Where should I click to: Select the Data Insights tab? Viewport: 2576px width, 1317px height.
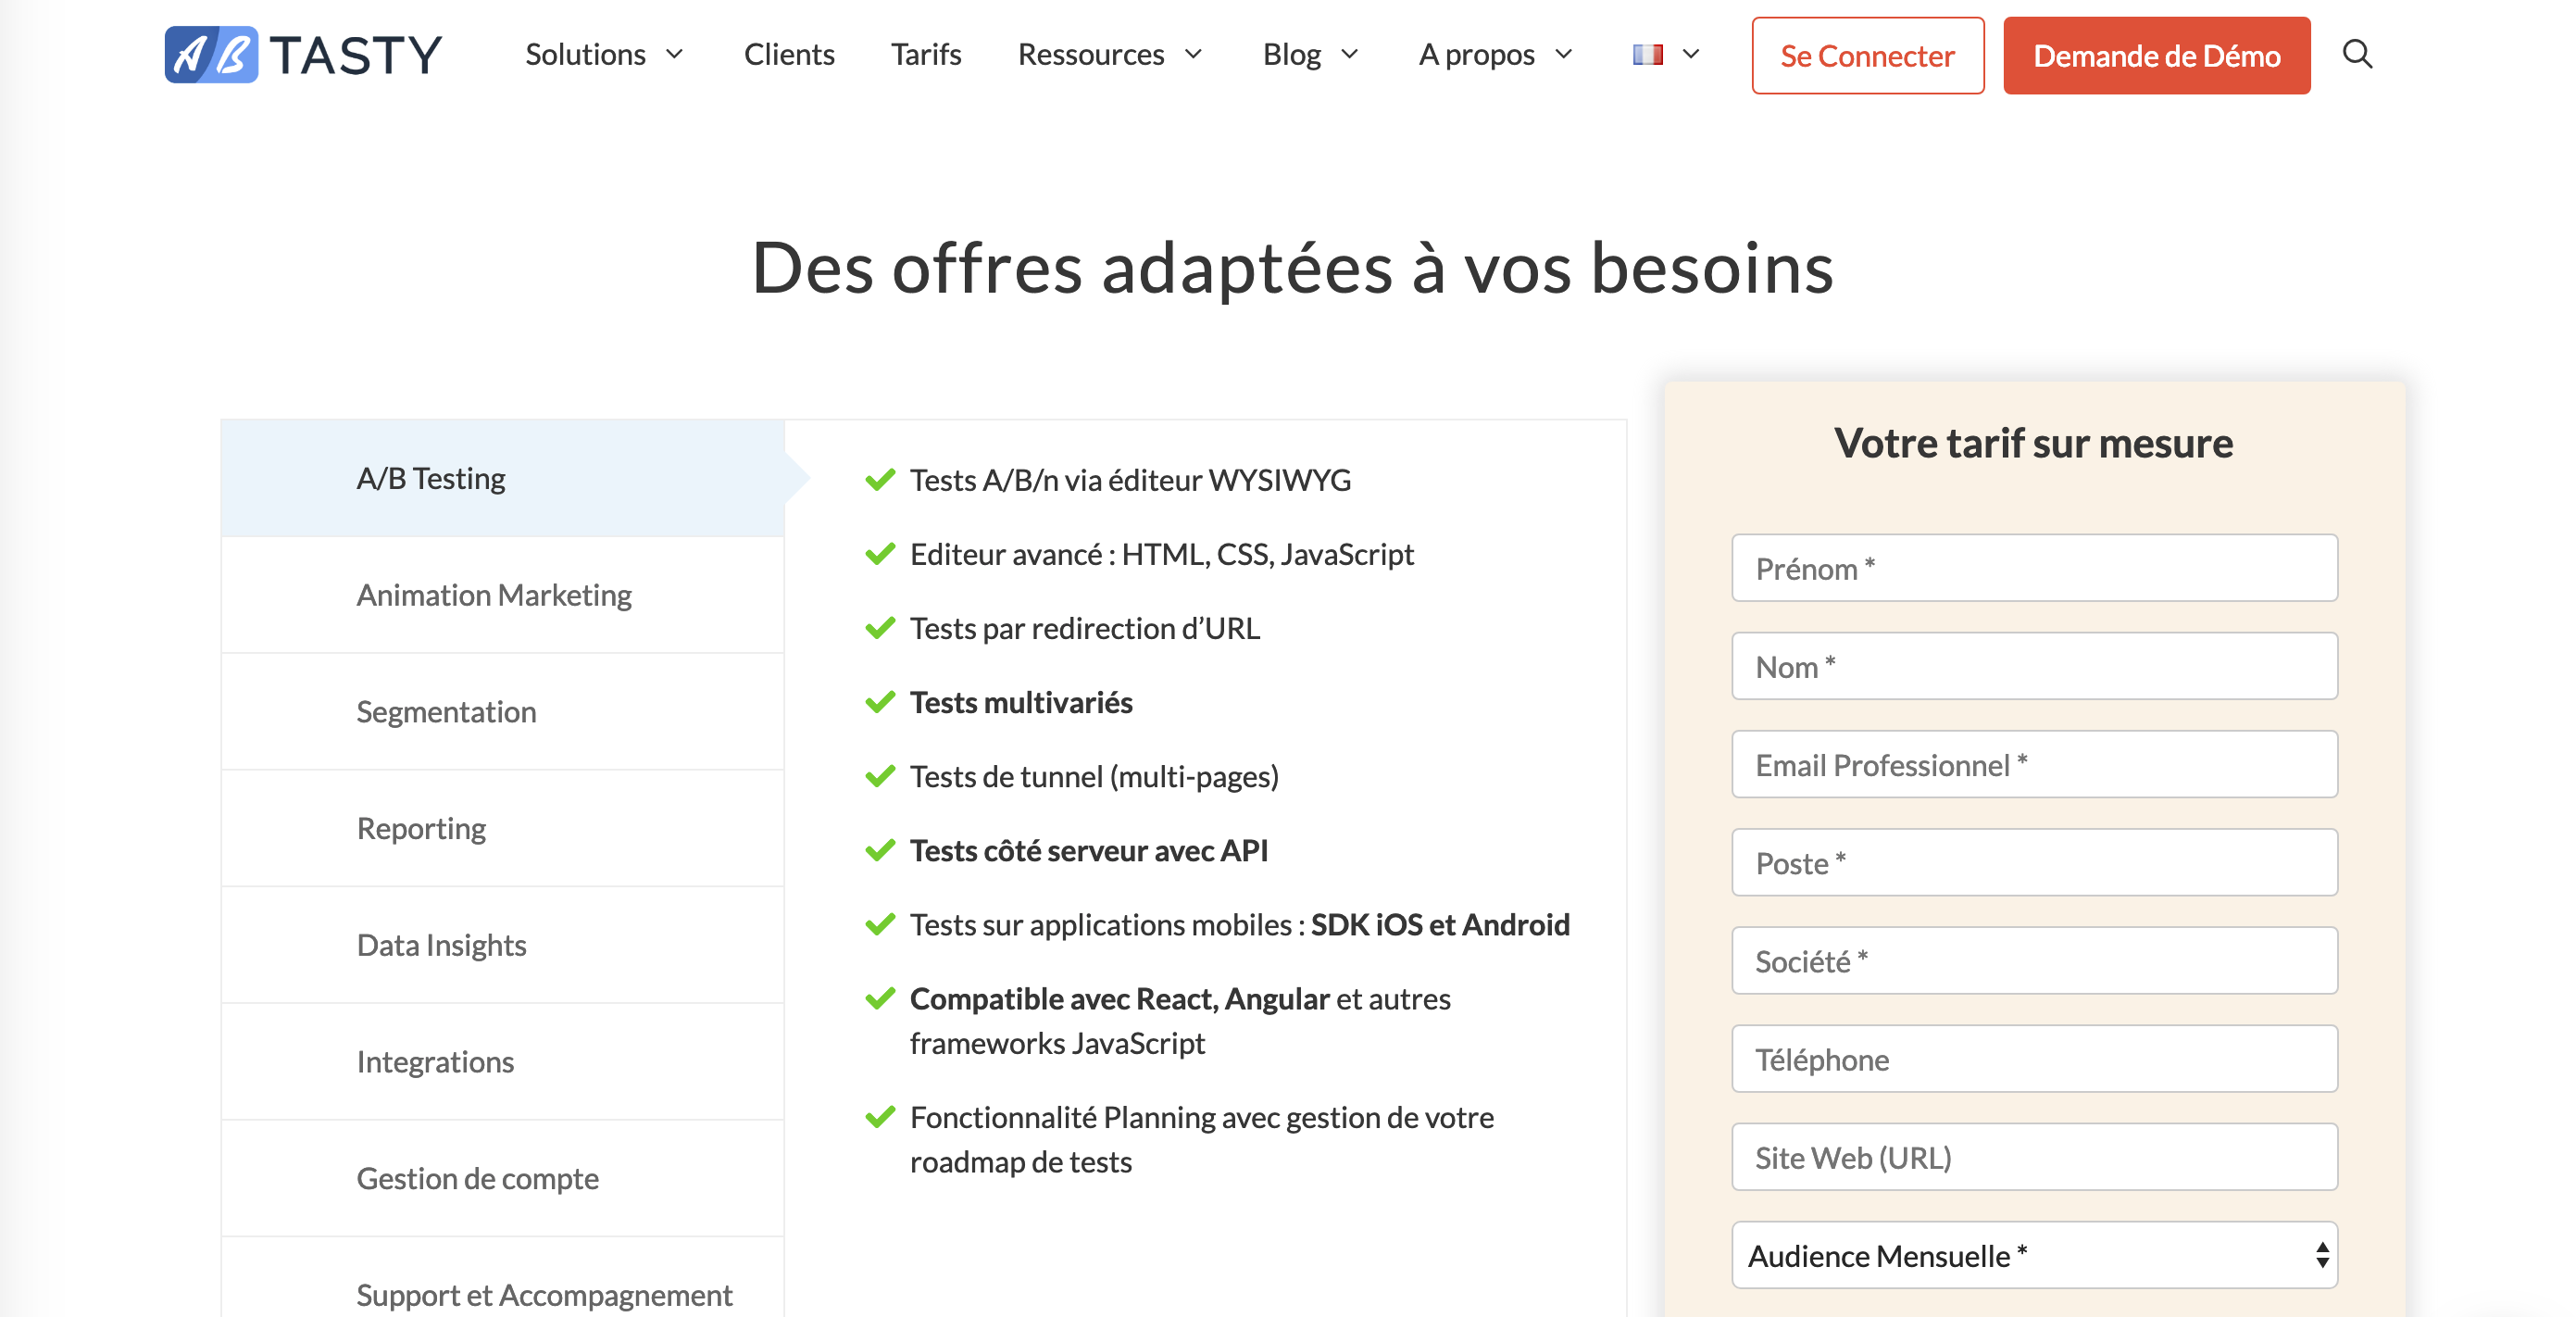coord(502,945)
